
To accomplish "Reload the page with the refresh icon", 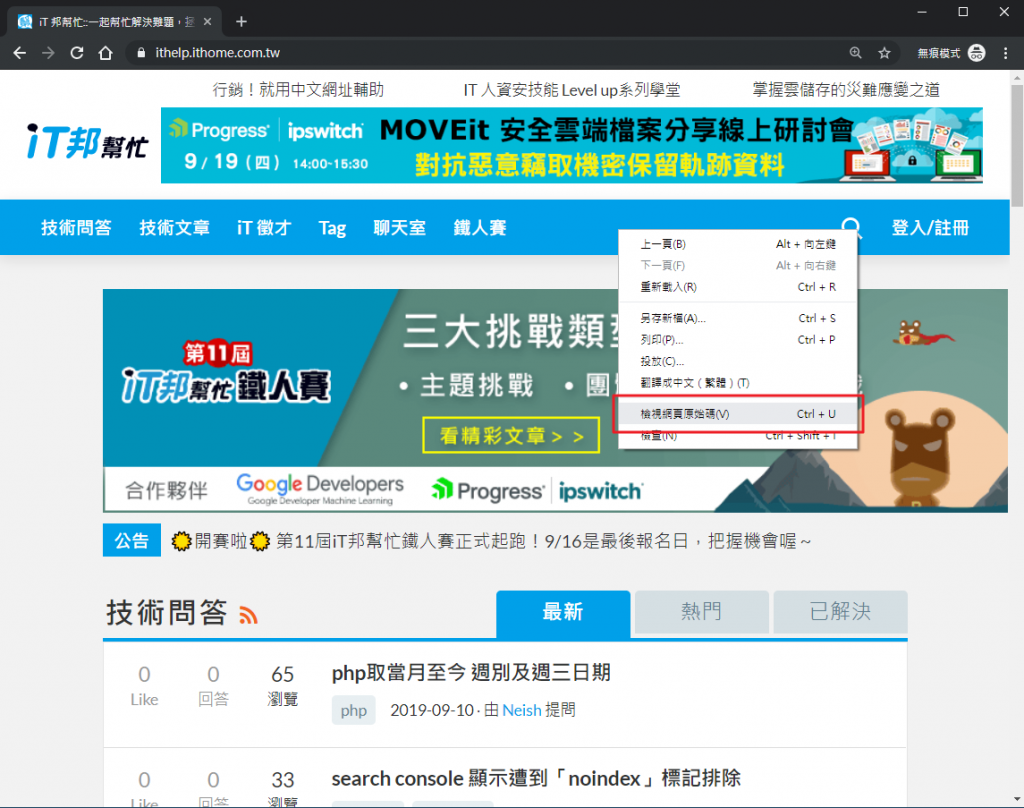I will click(x=77, y=53).
